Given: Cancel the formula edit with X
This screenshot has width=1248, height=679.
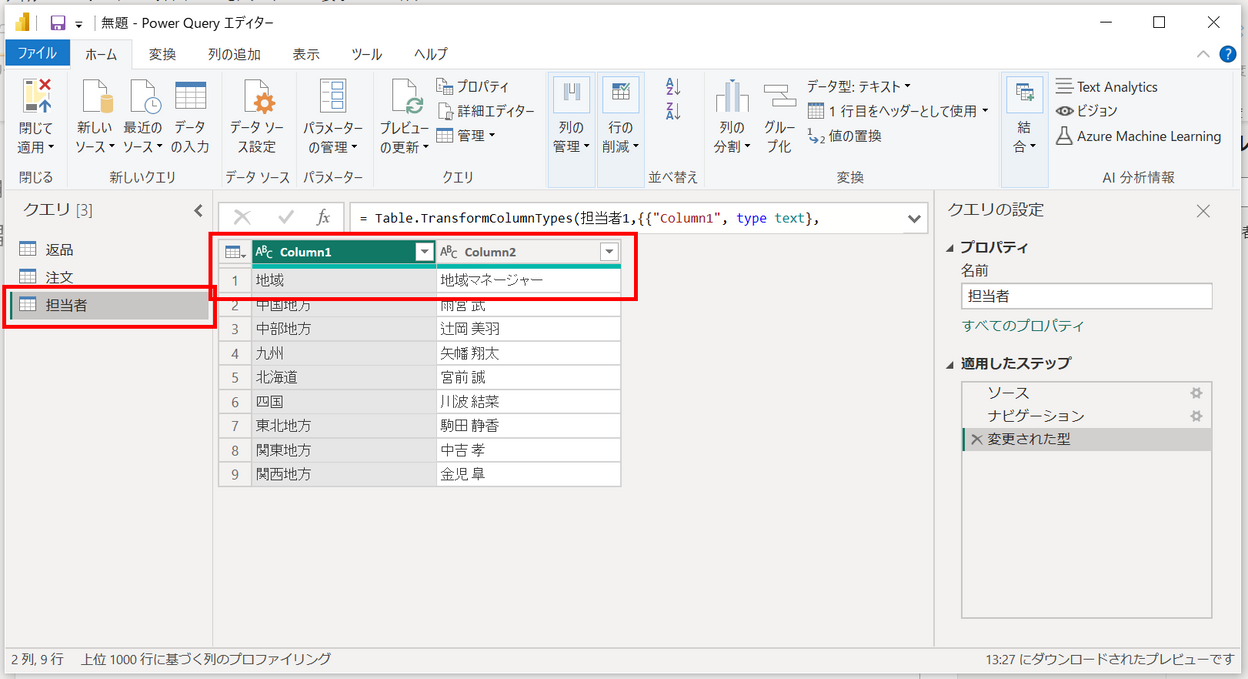Looking at the screenshot, I should click(242, 217).
